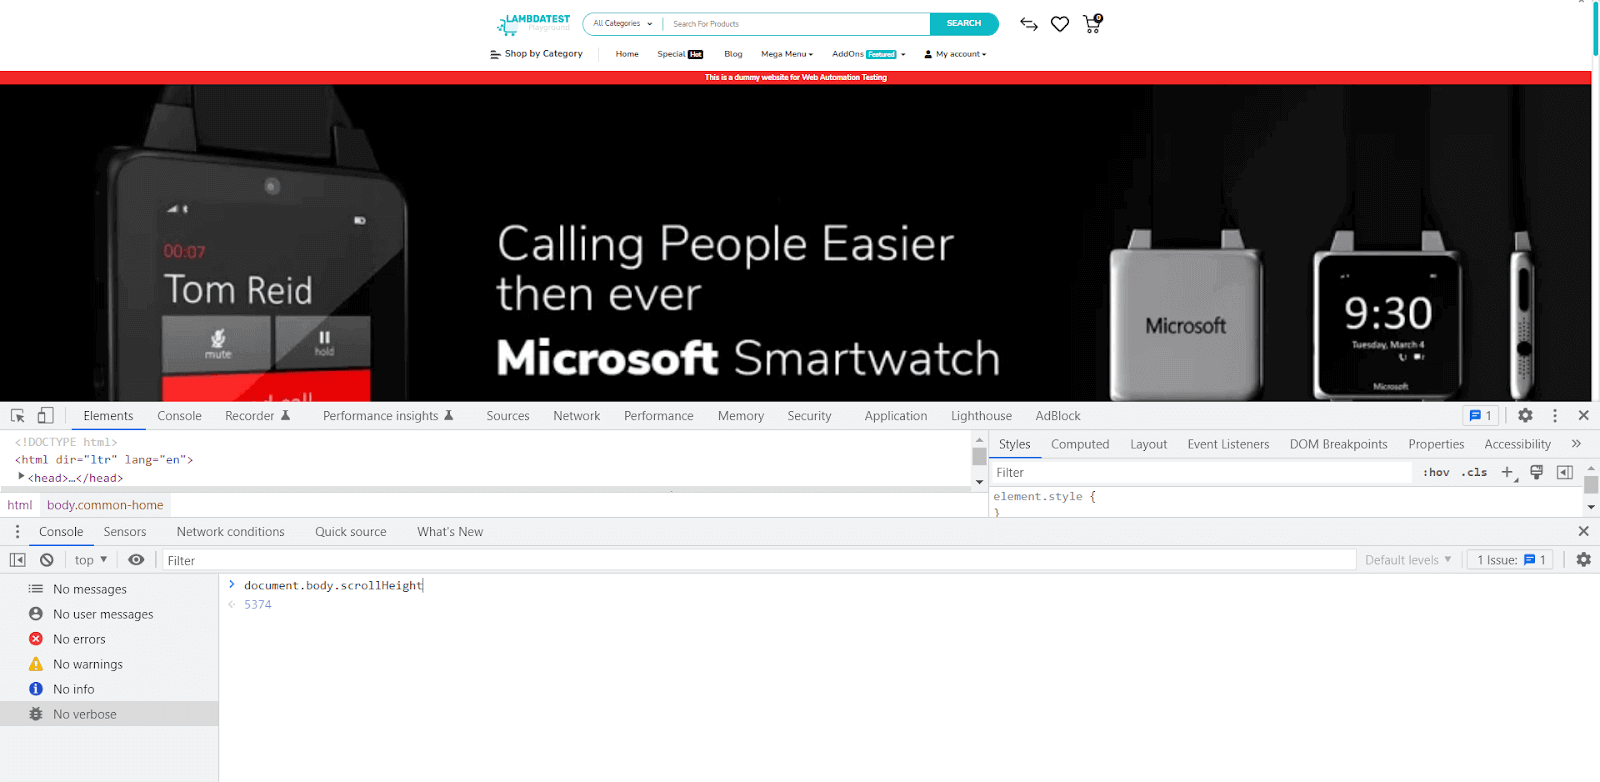Toggle the :hov element state panel

[1436, 473]
